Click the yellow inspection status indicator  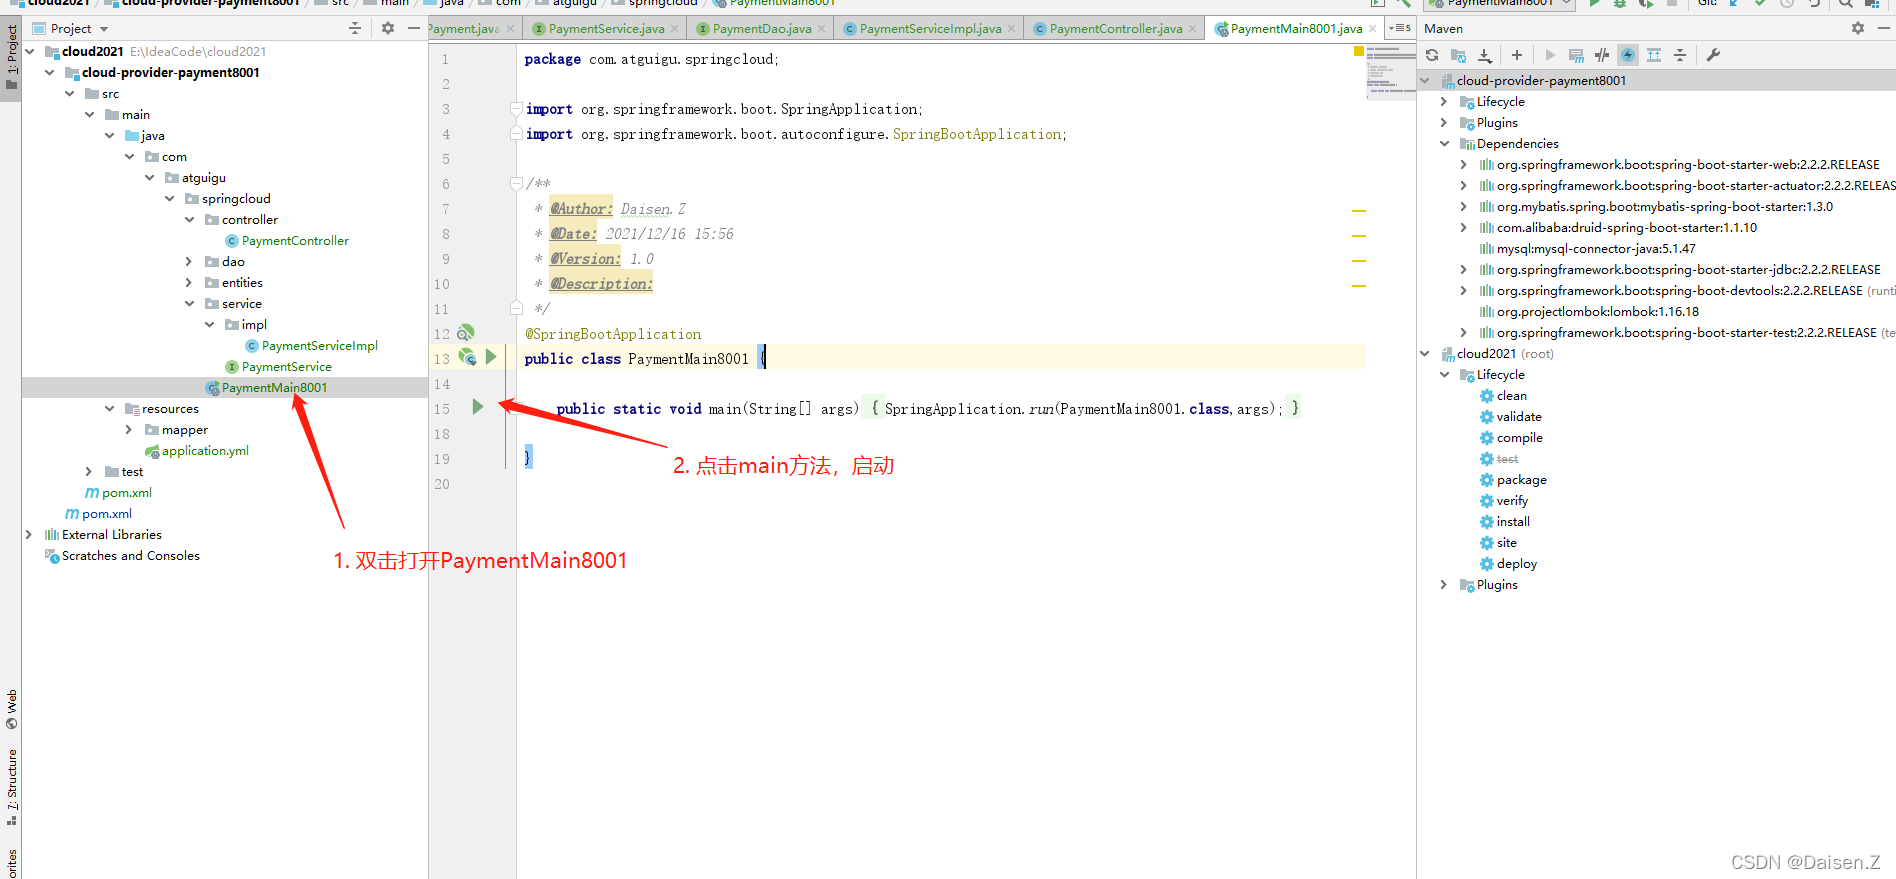pos(1358,50)
